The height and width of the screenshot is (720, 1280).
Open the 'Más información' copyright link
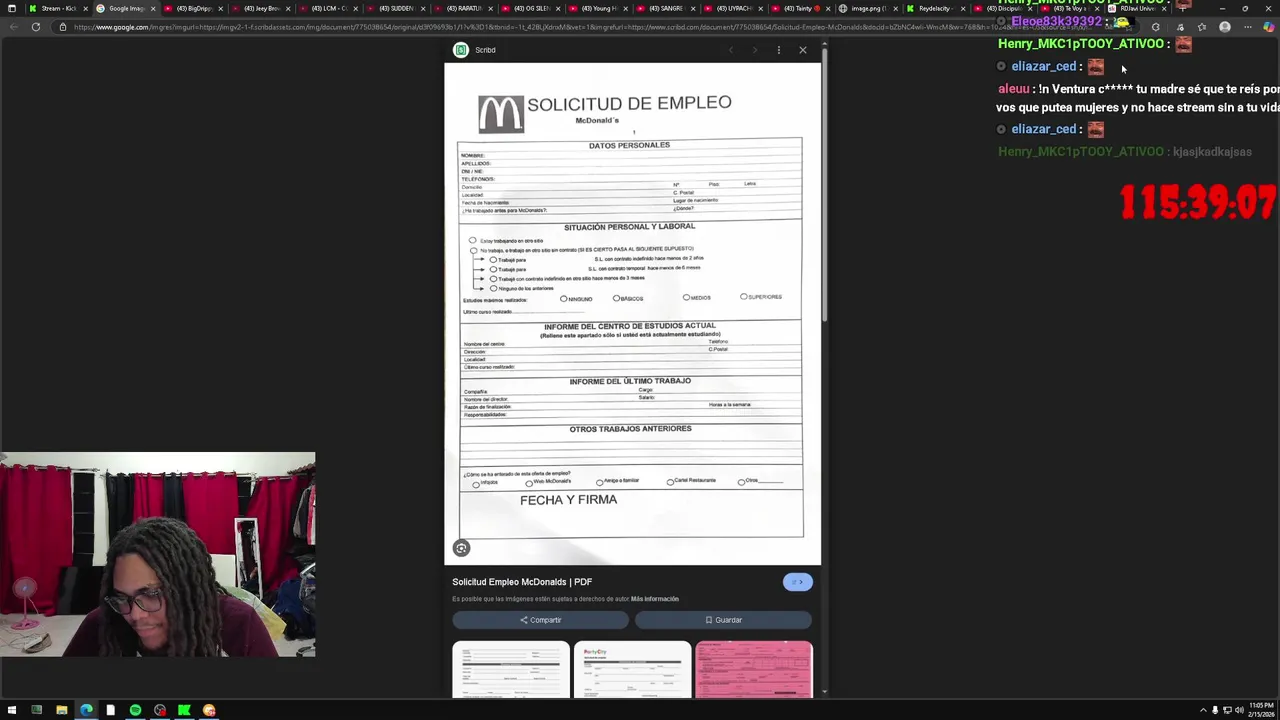pos(654,599)
